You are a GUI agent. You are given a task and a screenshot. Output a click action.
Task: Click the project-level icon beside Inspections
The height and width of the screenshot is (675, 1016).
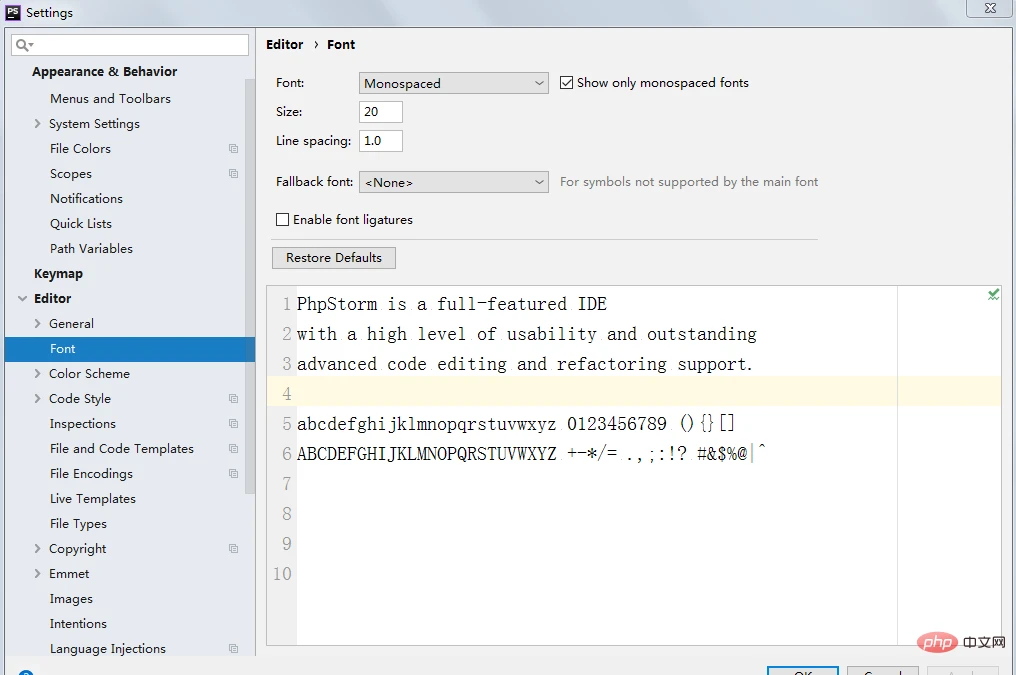pos(233,424)
